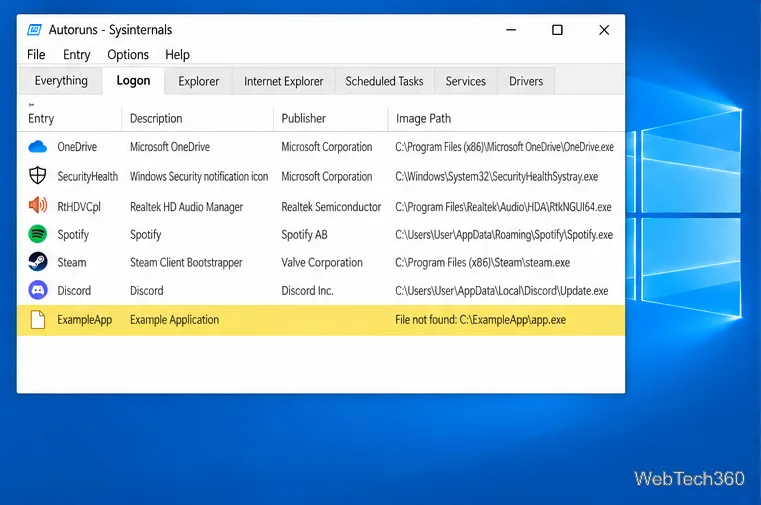The width and height of the screenshot is (761, 505).
Task: Sort by the Publisher column header
Action: (x=331, y=118)
